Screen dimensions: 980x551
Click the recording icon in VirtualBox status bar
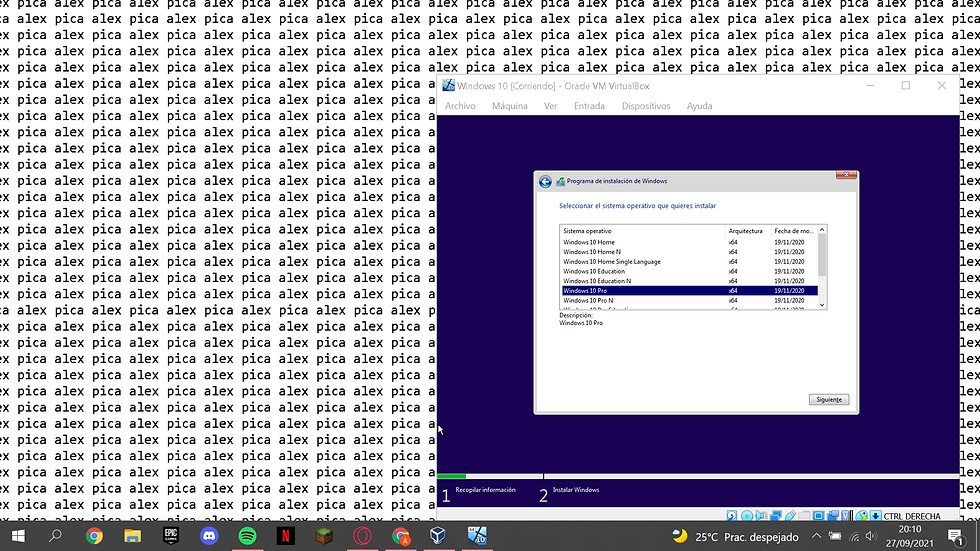[832, 515]
